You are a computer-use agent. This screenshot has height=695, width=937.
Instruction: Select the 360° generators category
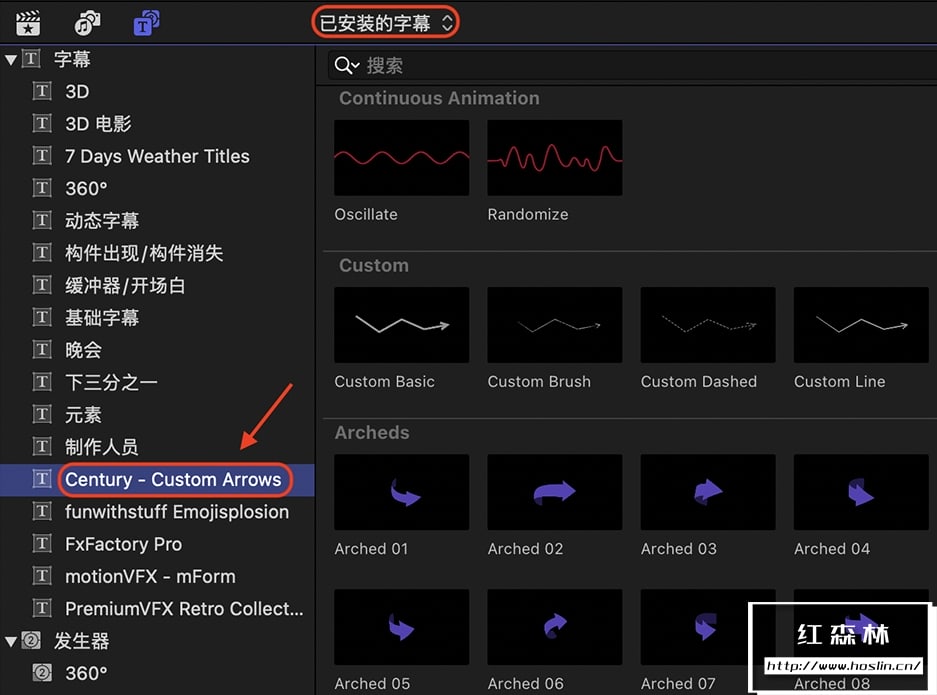coord(157,673)
